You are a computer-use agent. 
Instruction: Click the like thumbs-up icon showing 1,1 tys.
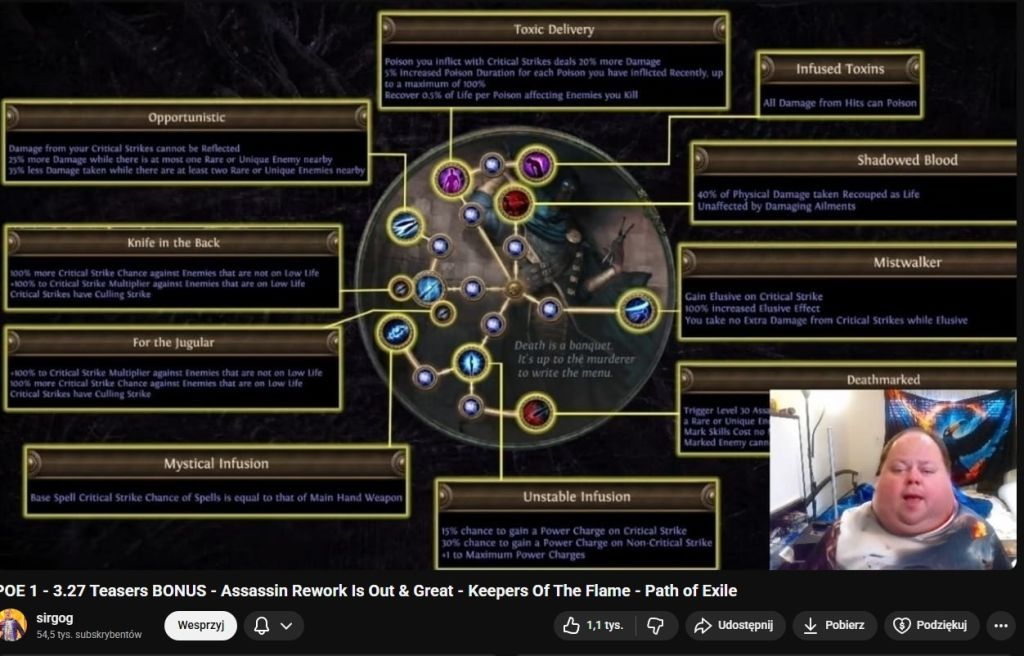pyautogui.click(x=571, y=625)
